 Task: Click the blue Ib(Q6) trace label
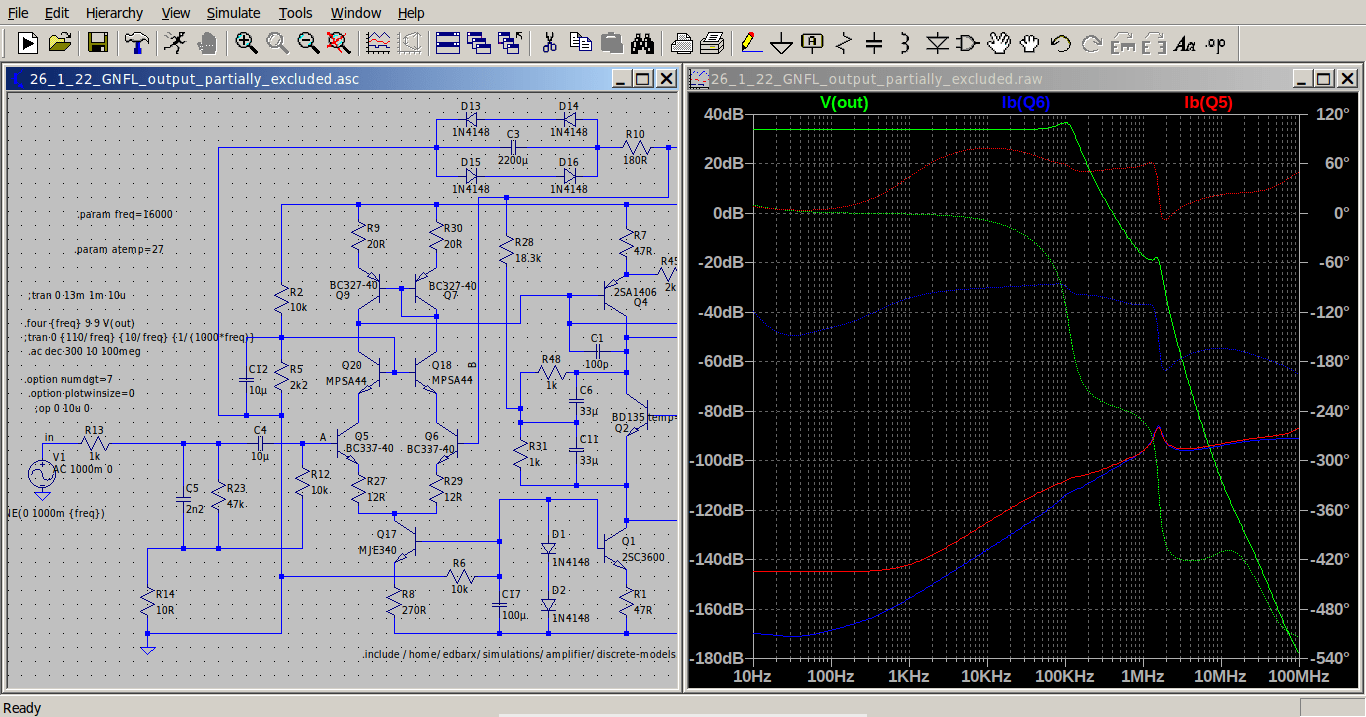(x=1026, y=102)
